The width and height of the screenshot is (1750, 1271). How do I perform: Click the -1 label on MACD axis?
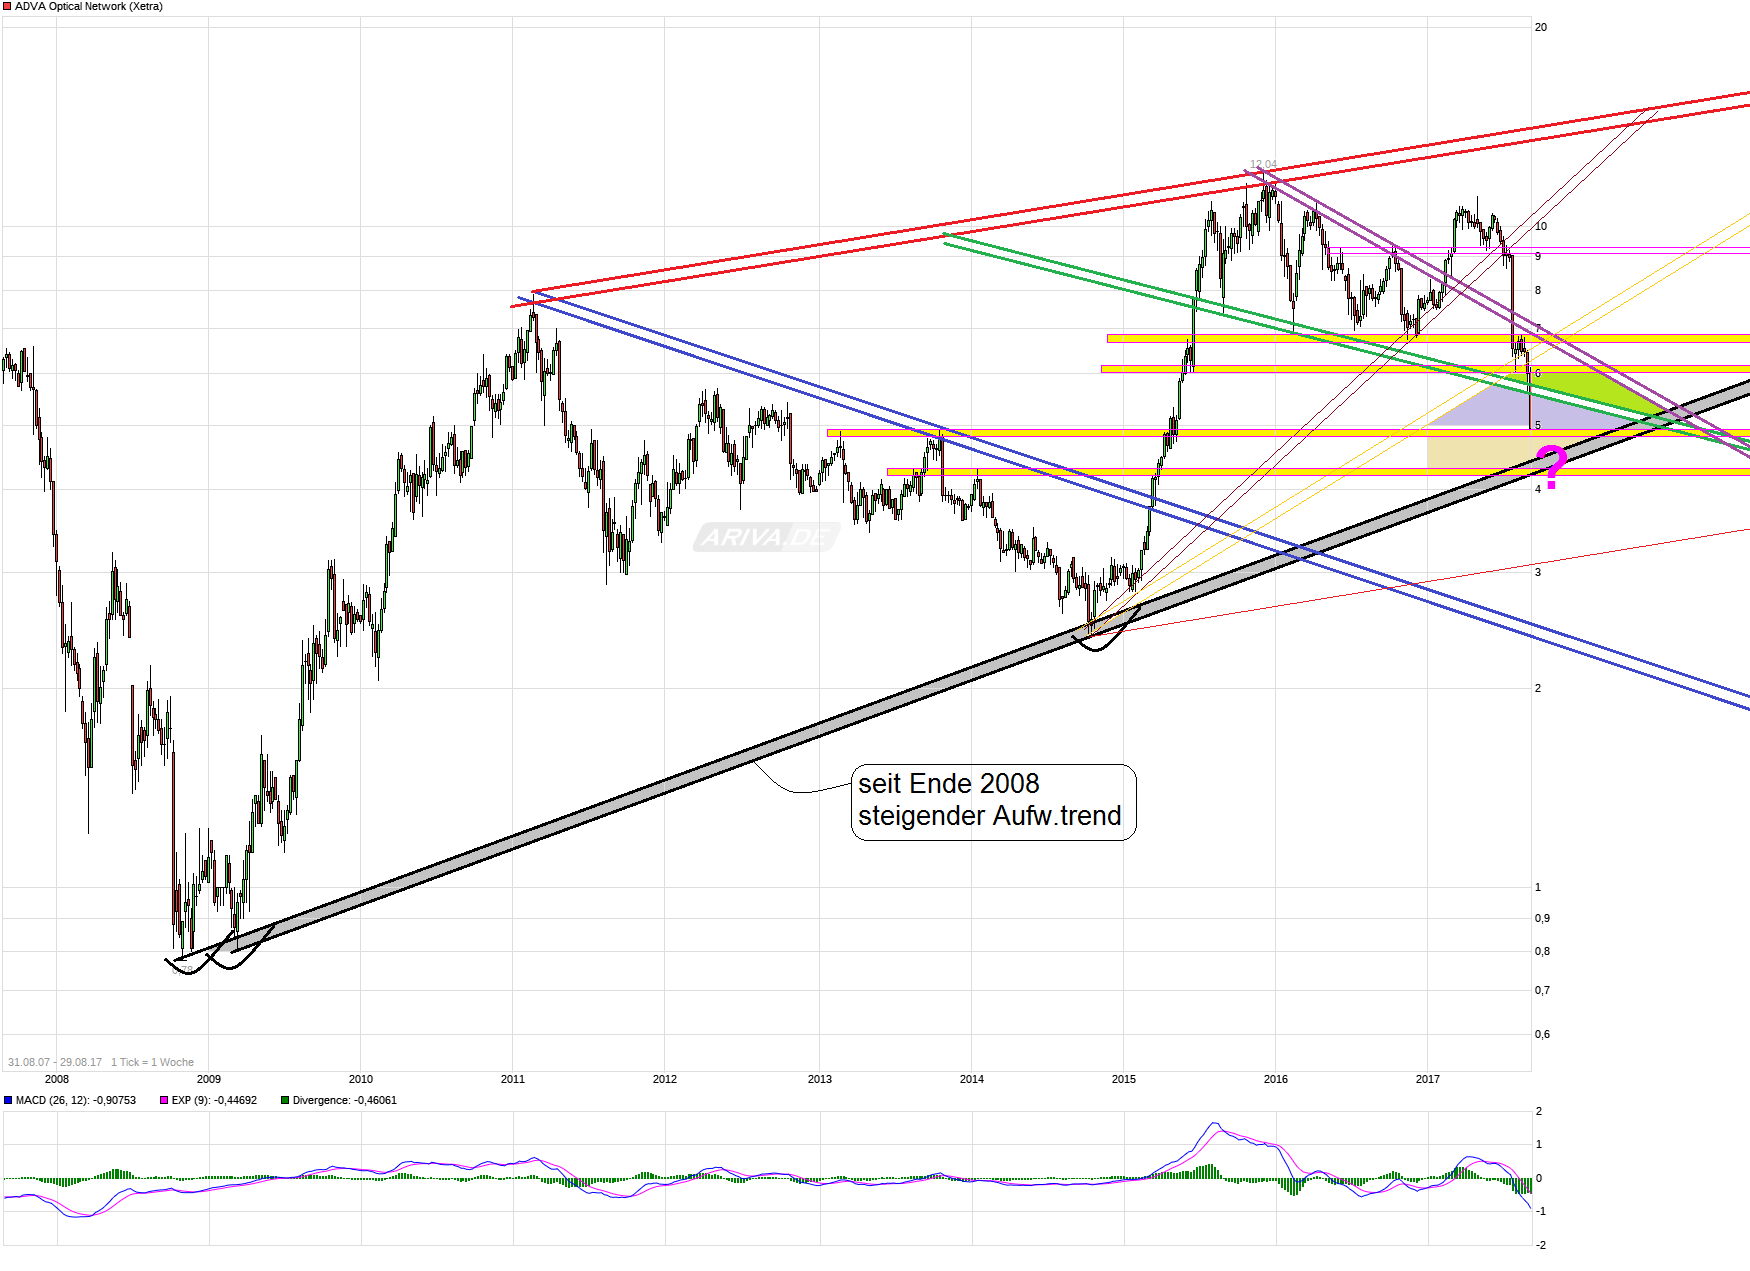(x=1541, y=1211)
